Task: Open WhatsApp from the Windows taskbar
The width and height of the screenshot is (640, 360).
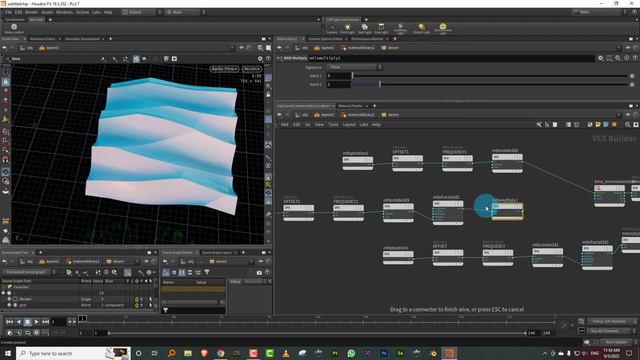Action: tap(351, 353)
